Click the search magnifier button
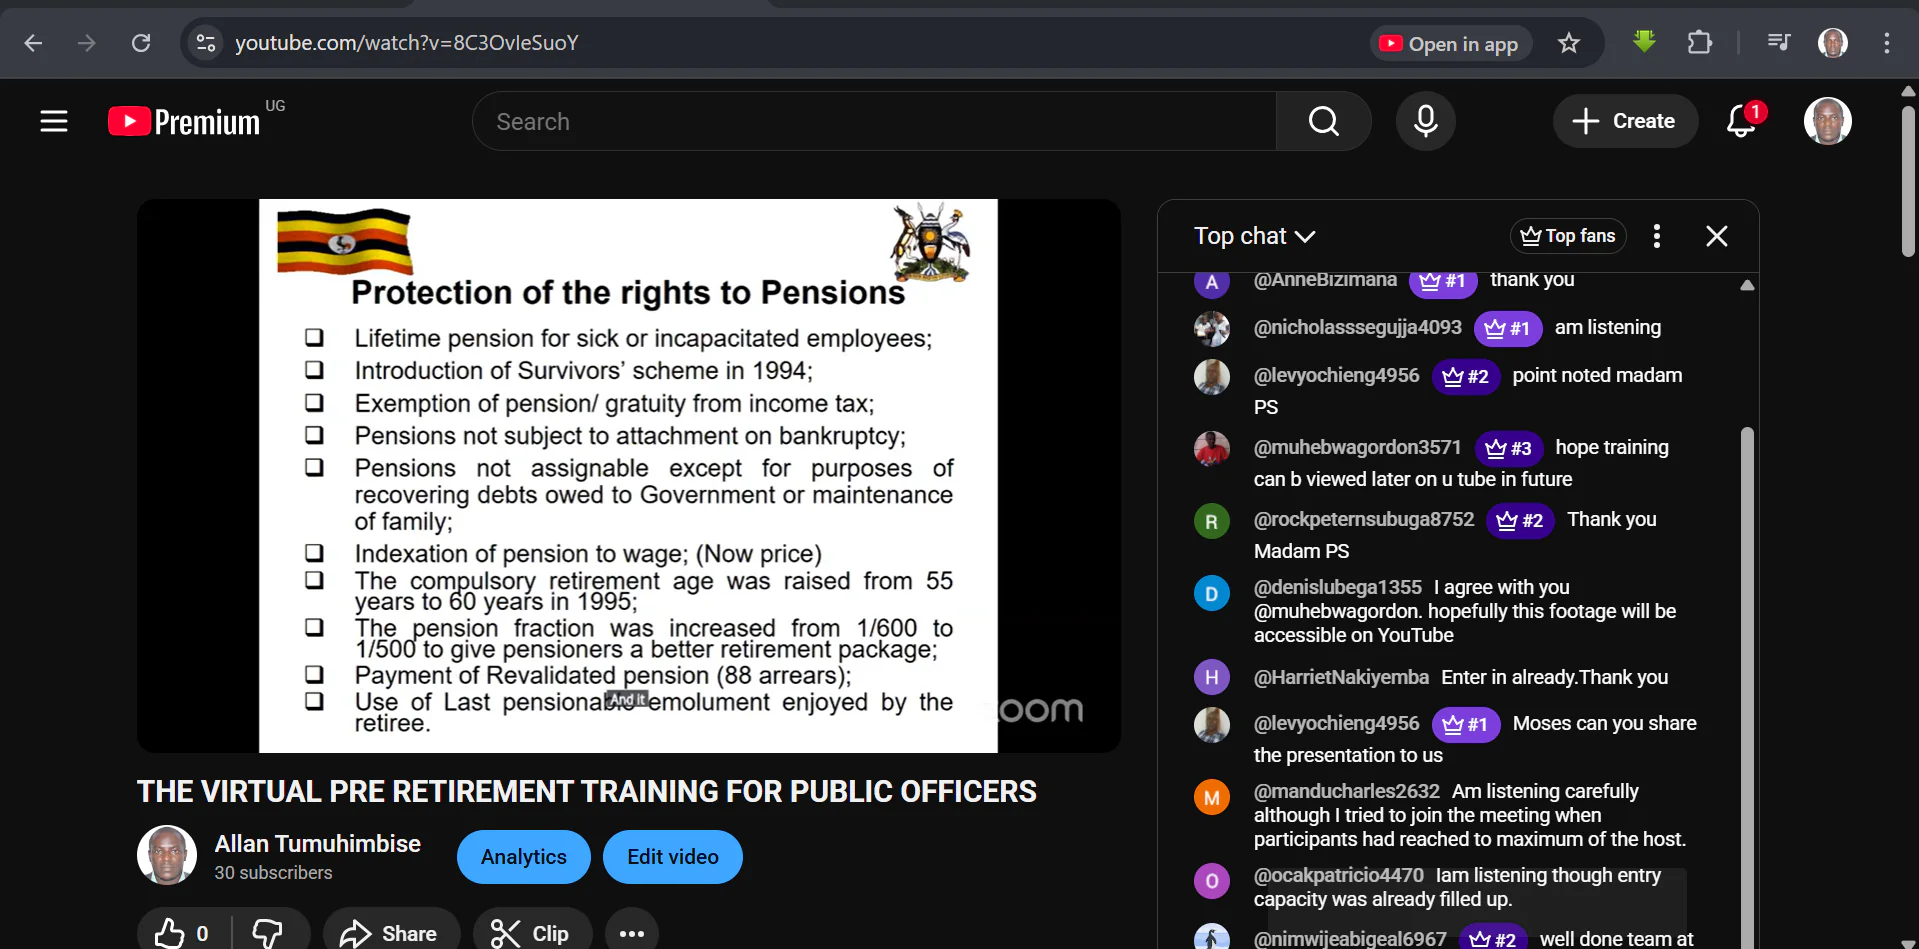This screenshot has width=1919, height=949. 1323,121
